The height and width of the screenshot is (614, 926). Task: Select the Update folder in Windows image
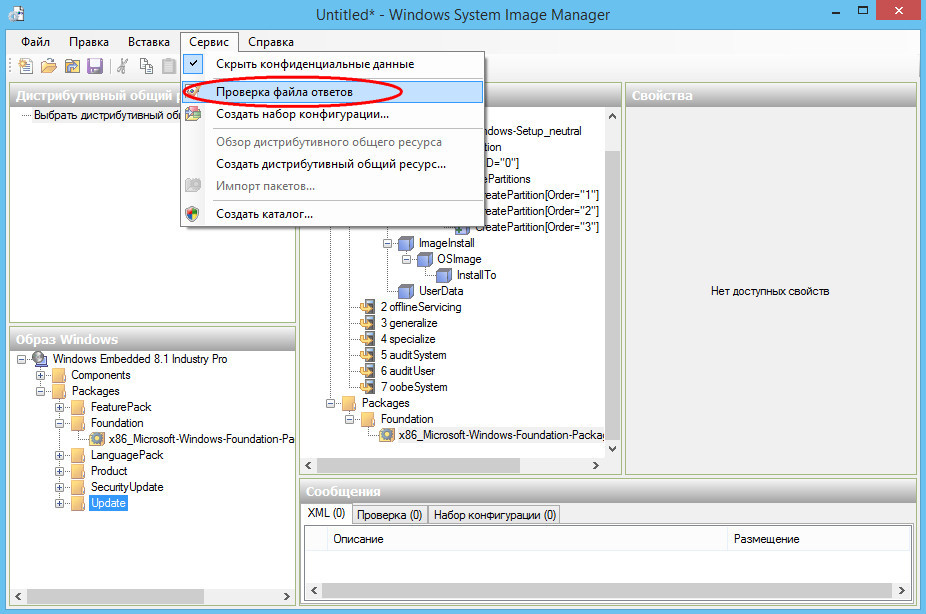coord(108,503)
